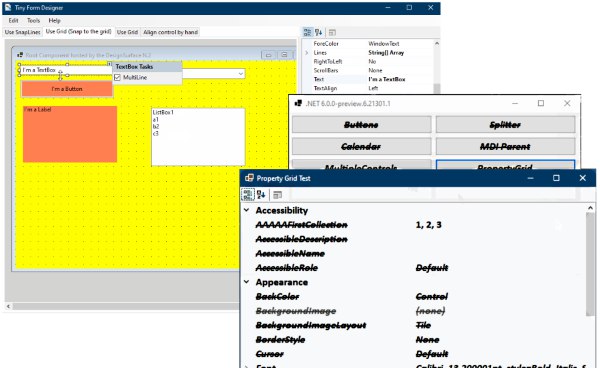Toggle the MultiLine checkbox in TextBox Tasks
The height and width of the screenshot is (368, 600).
(117, 78)
